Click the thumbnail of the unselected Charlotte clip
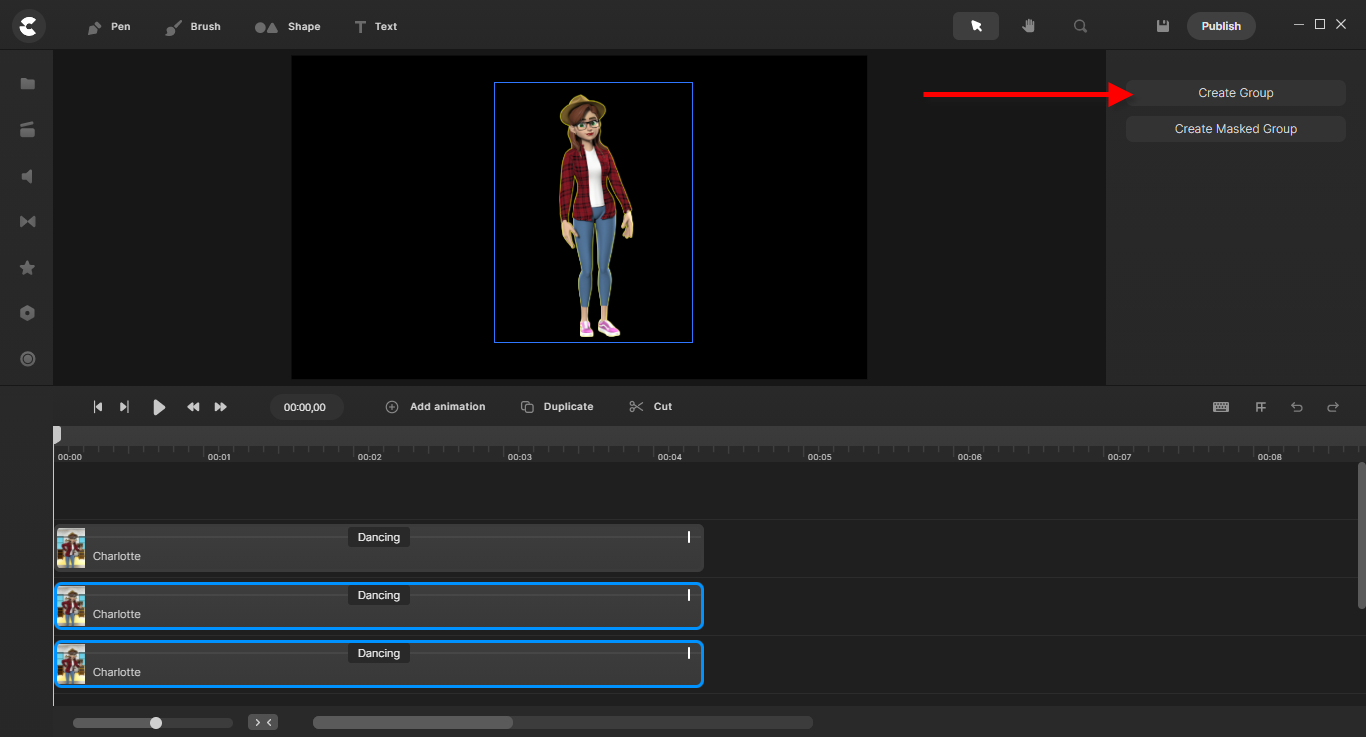 (x=71, y=548)
